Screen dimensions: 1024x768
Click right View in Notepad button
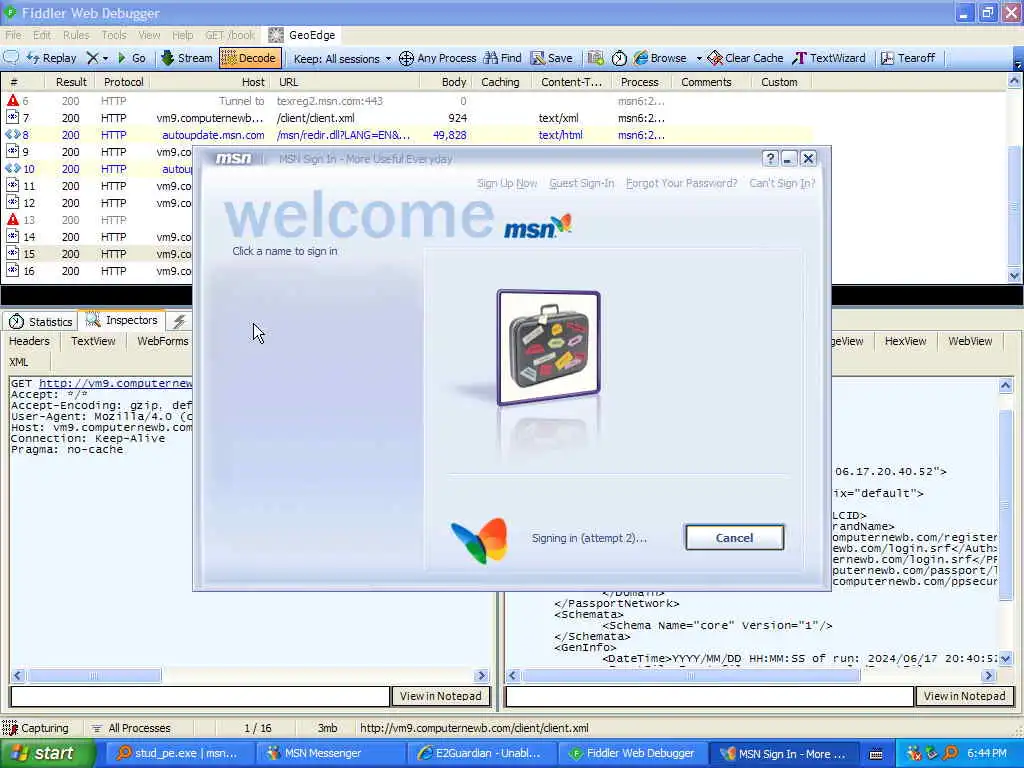pyautogui.click(x=964, y=696)
